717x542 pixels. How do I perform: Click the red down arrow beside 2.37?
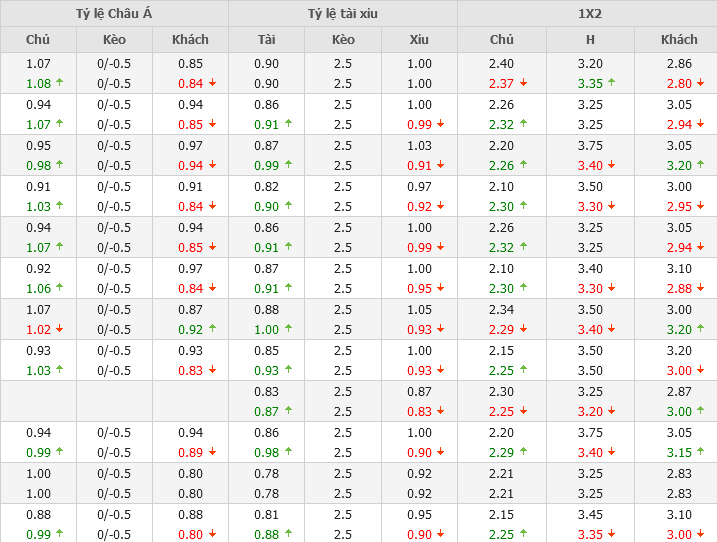coord(524,84)
